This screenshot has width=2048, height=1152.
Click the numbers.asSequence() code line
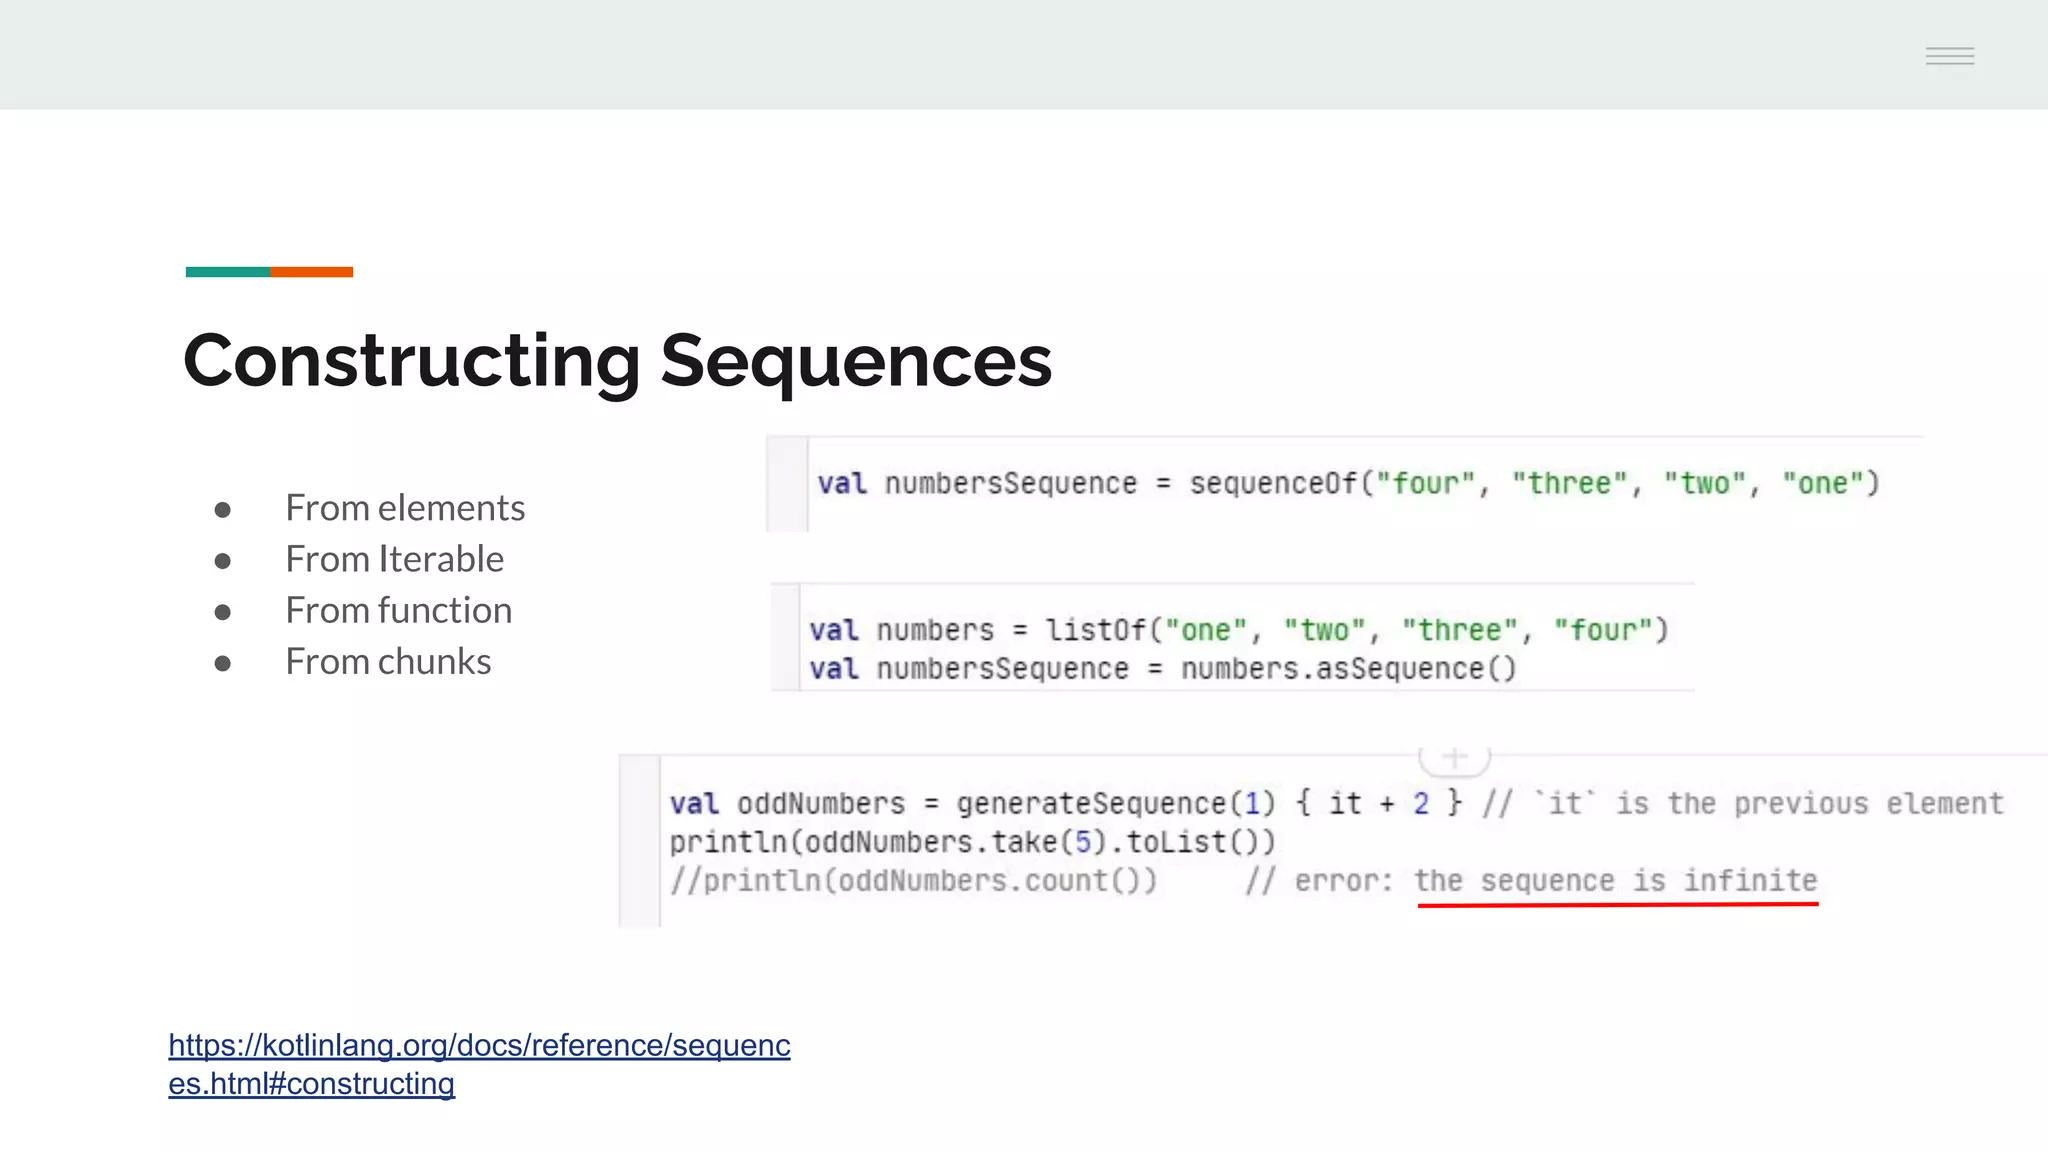point(1163,668)
